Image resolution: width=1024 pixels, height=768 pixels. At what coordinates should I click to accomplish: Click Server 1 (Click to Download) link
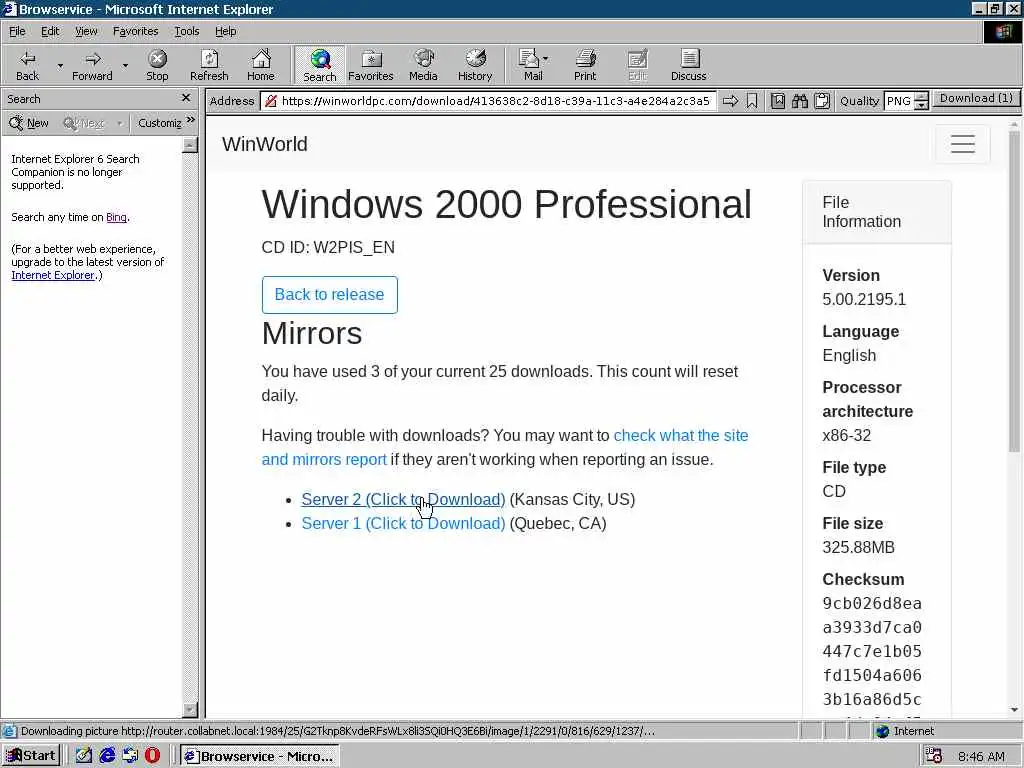403,524
